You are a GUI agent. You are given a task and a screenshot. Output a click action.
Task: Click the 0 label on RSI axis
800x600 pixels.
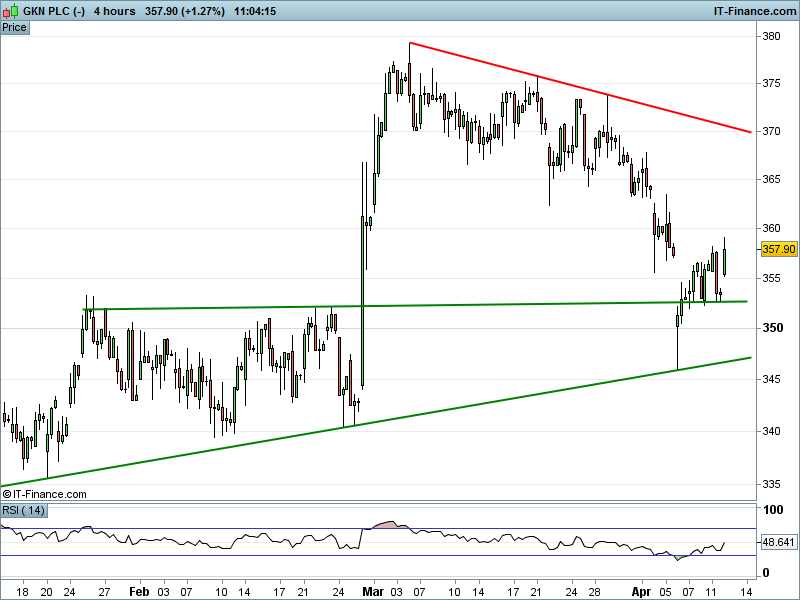[x=765, y=573]
